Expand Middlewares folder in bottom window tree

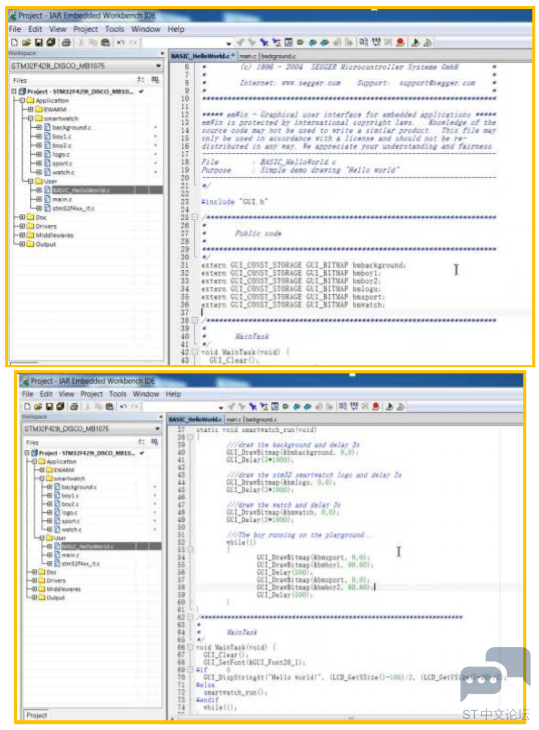point(34,589)
